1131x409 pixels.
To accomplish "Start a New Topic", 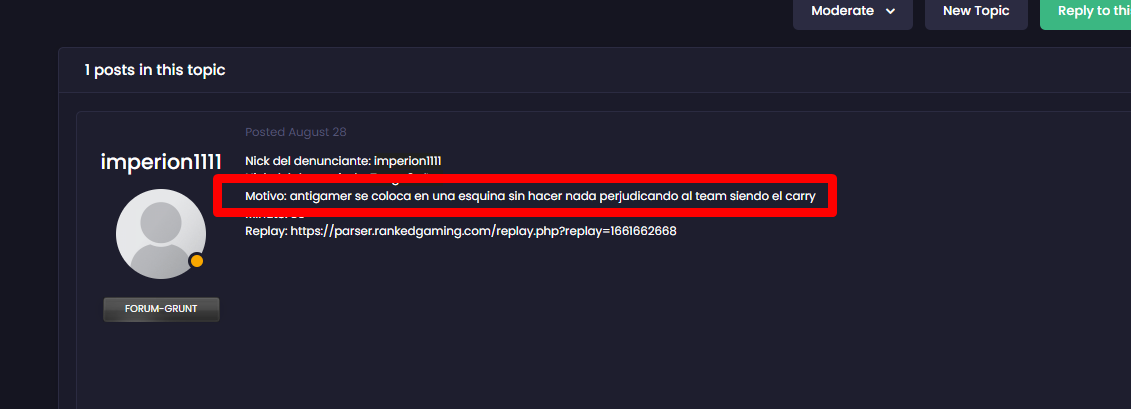I will pos(976,12).
